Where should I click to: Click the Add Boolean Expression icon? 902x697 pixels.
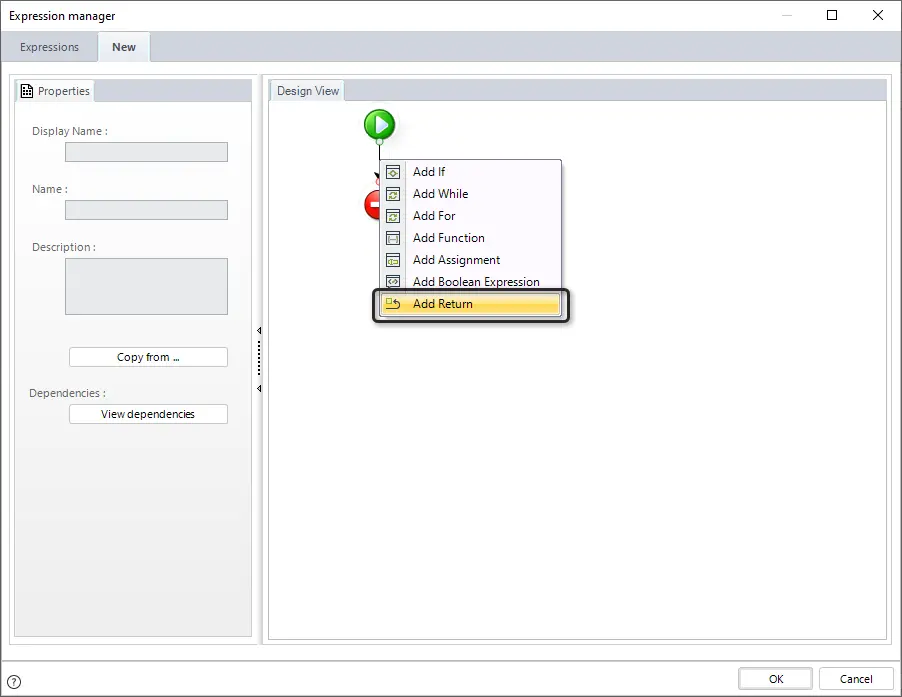[x=393, y=282]
